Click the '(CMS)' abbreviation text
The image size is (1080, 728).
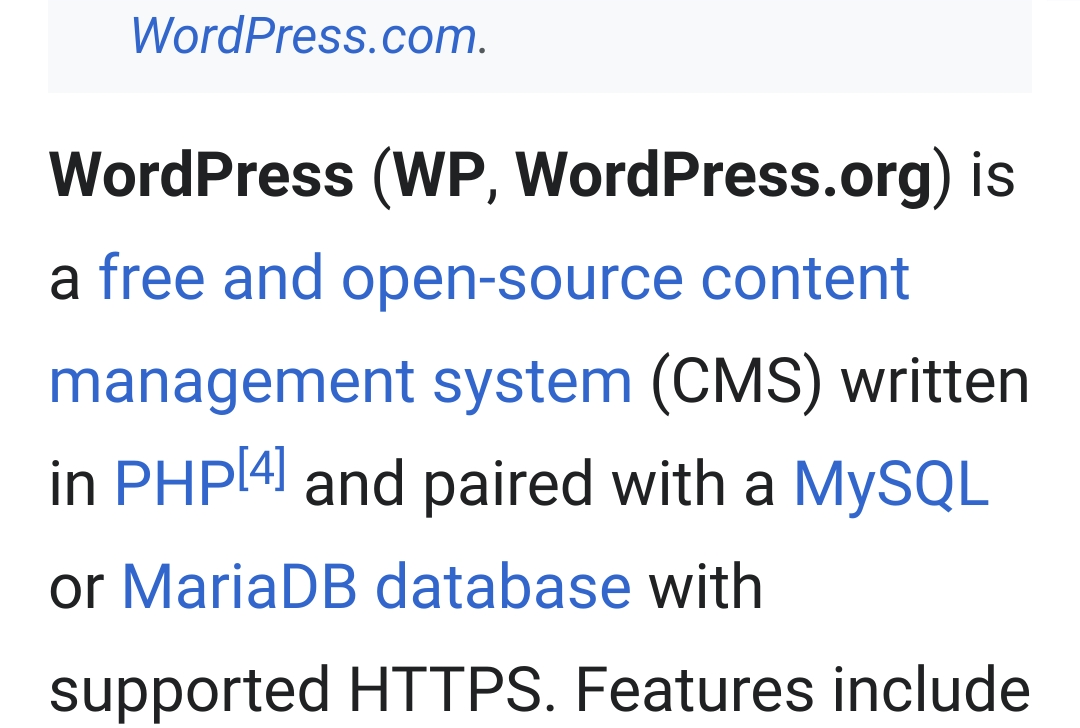point(736,381)
